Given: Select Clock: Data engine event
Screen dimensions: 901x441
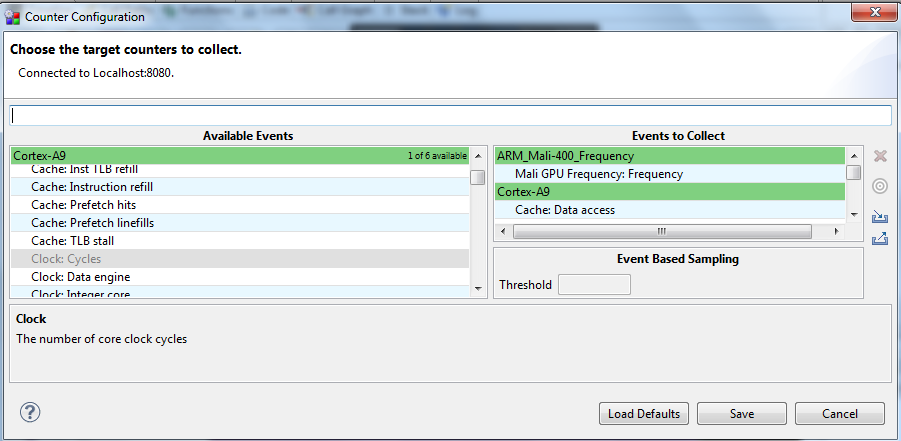Looking at the screenshot, I should 80,277.
